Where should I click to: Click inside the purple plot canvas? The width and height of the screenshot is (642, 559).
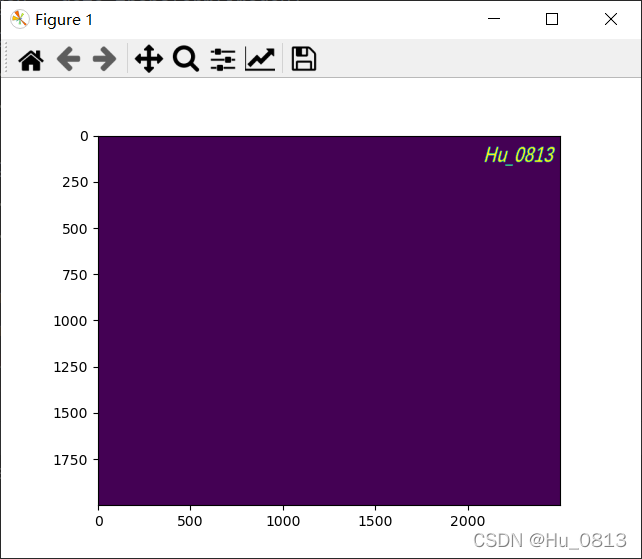tap(329, 321)
